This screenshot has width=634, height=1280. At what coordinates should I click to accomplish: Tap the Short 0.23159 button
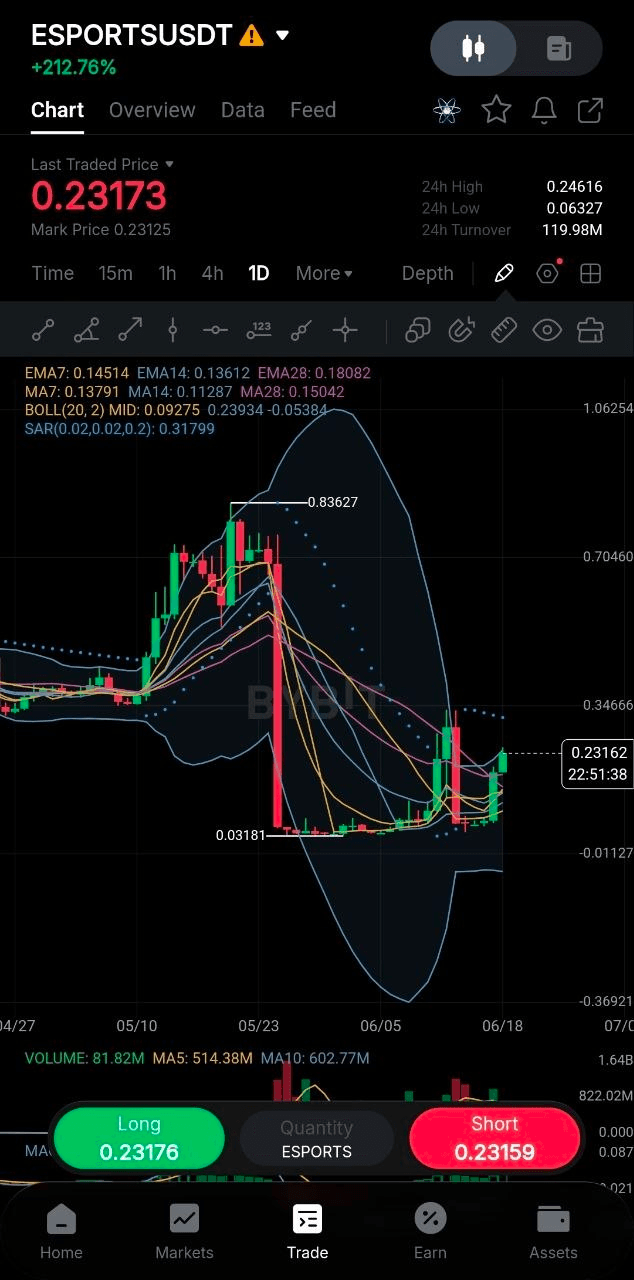[x=495, y=1139]
